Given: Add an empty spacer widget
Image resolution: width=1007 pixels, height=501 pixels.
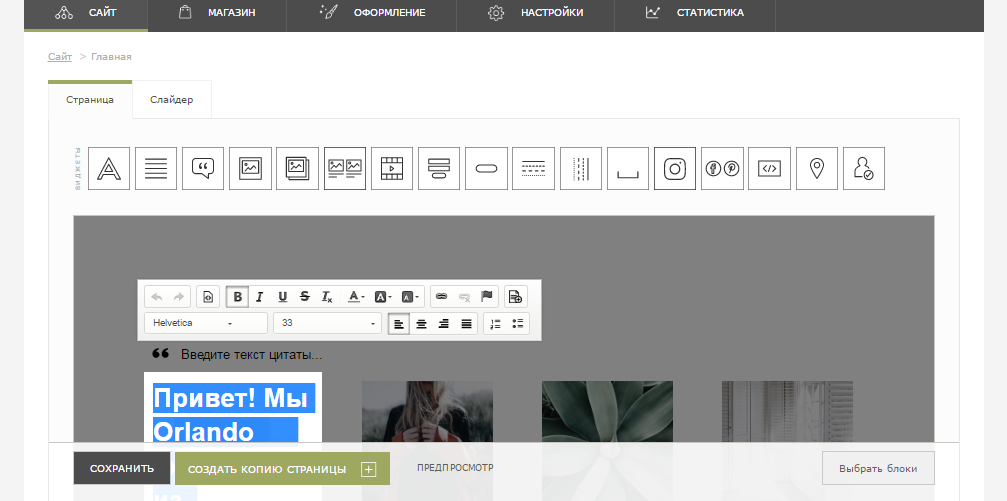Looking at the screenshot, I should [x=628, y=168].
